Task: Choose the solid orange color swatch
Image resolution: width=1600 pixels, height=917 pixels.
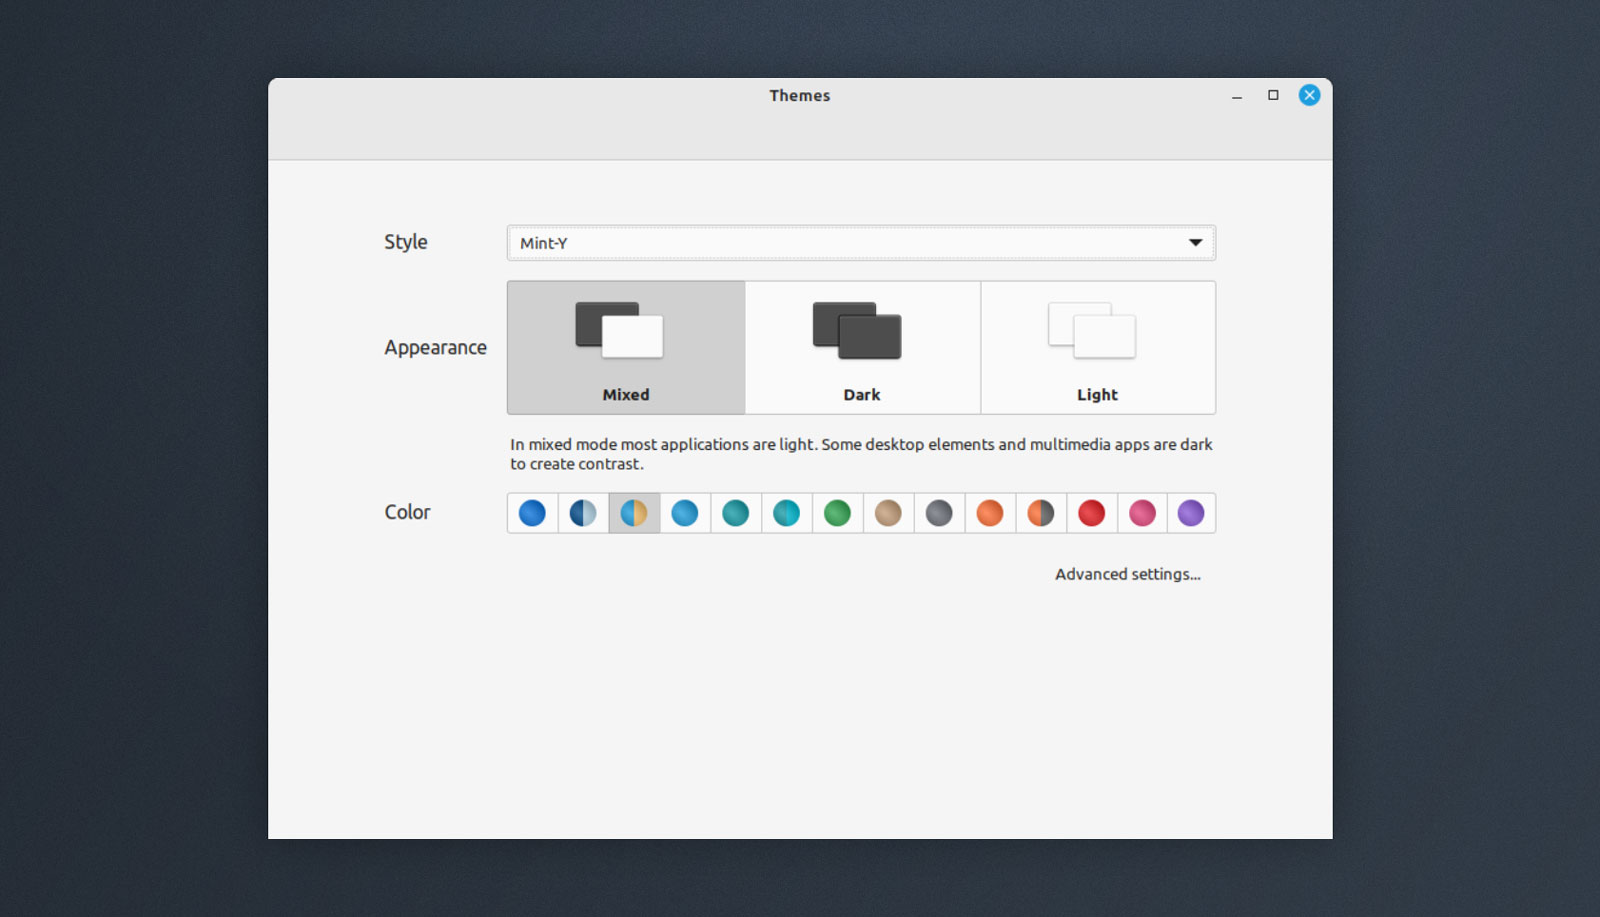Action: [990, 513]
